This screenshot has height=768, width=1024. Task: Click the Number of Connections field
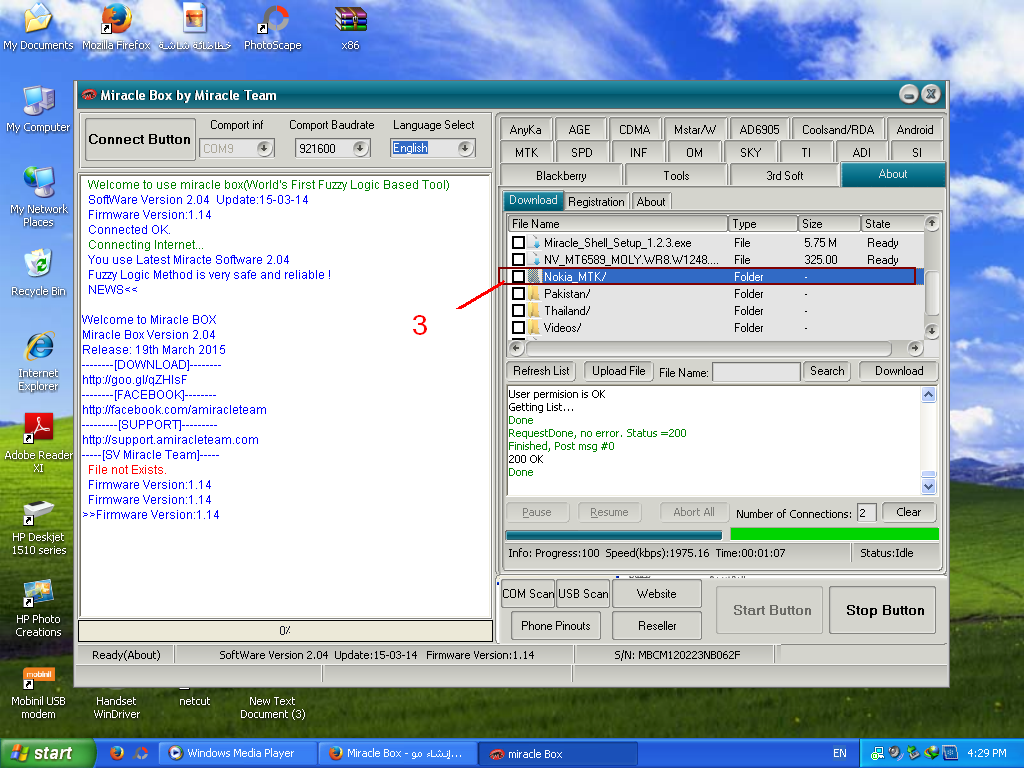click(867, 513)
